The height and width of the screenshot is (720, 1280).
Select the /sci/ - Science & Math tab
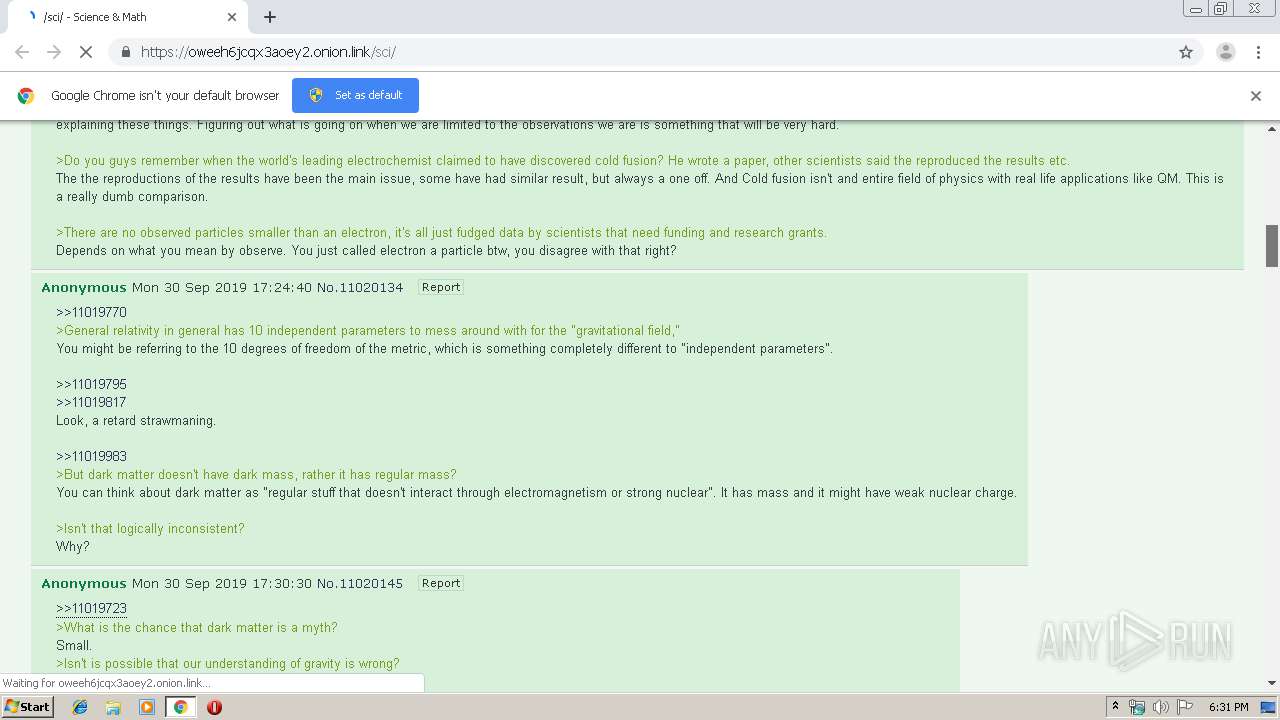point(130,17)
